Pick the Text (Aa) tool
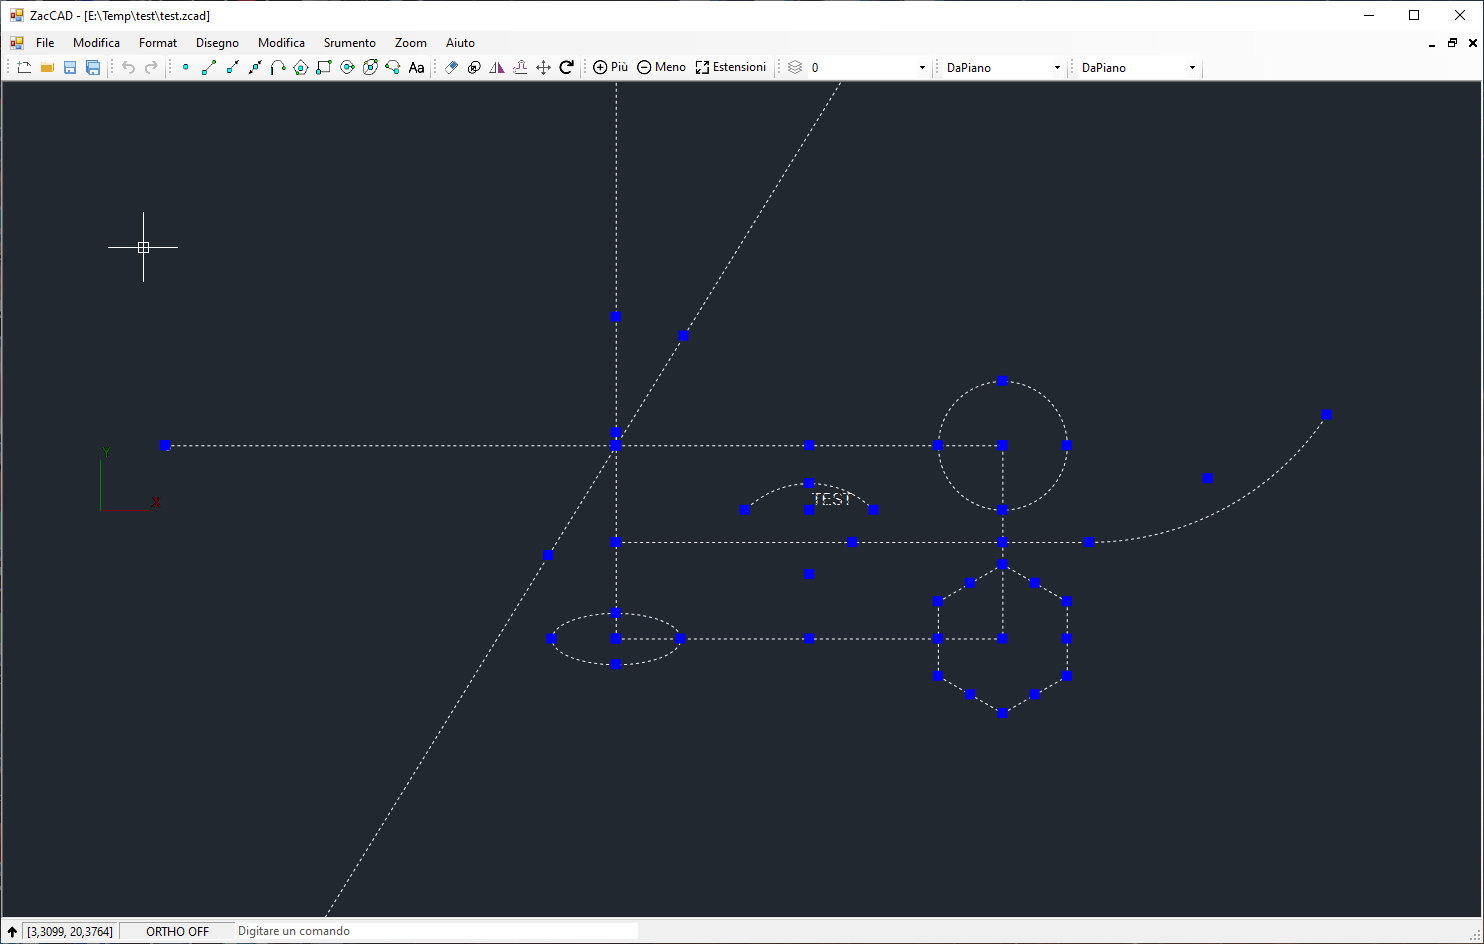Viewport: 1484px width, 944px height. point(417,68)
